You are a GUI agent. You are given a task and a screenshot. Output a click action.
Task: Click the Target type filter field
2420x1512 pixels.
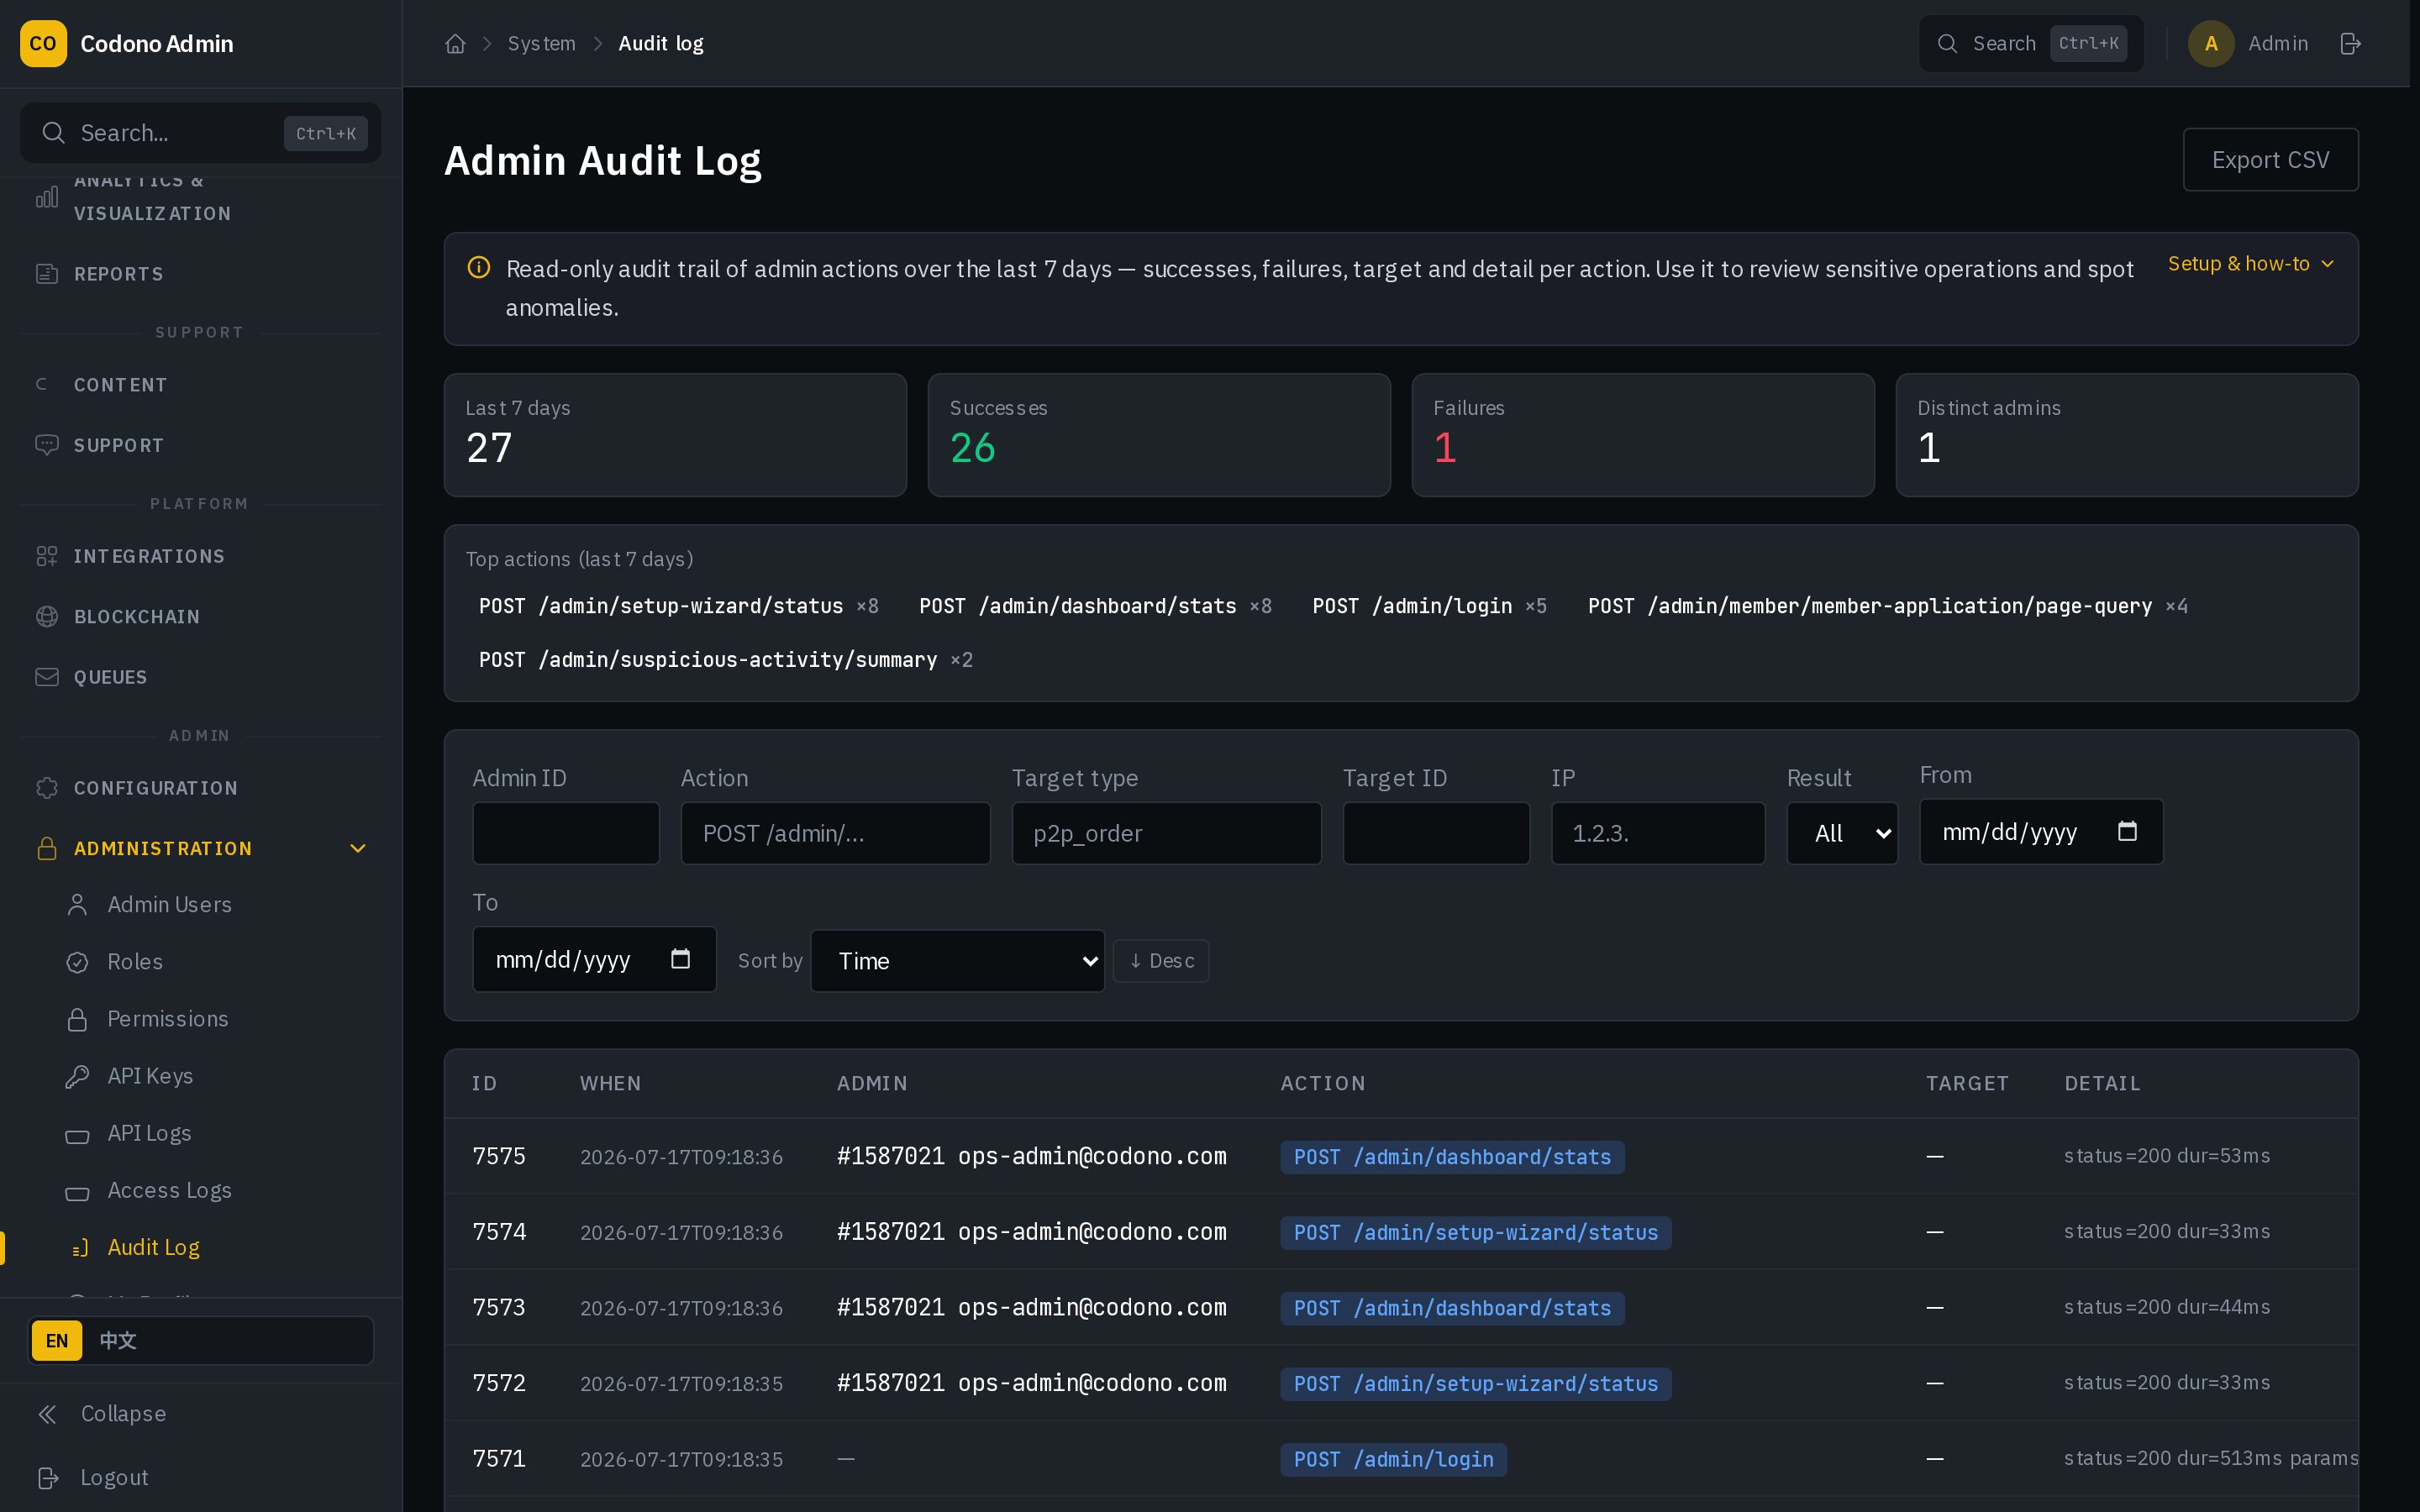click(1166, 833)
